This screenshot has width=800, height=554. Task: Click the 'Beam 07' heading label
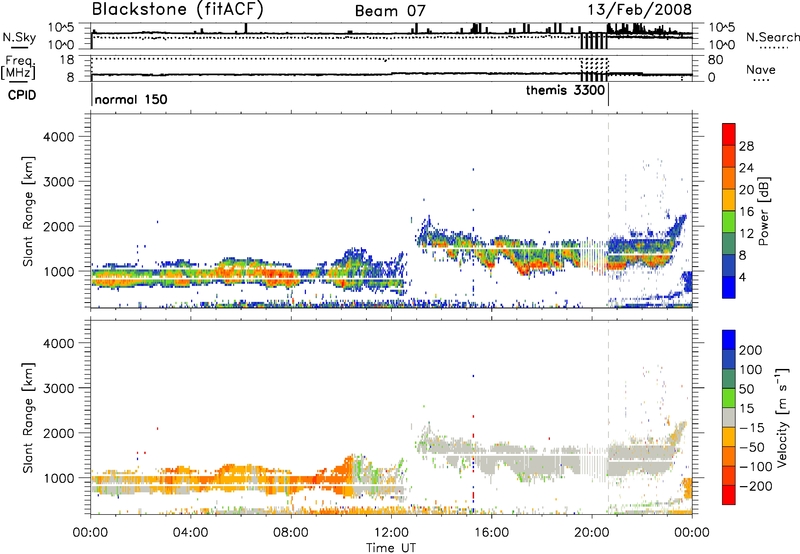(x=390, y=11)
